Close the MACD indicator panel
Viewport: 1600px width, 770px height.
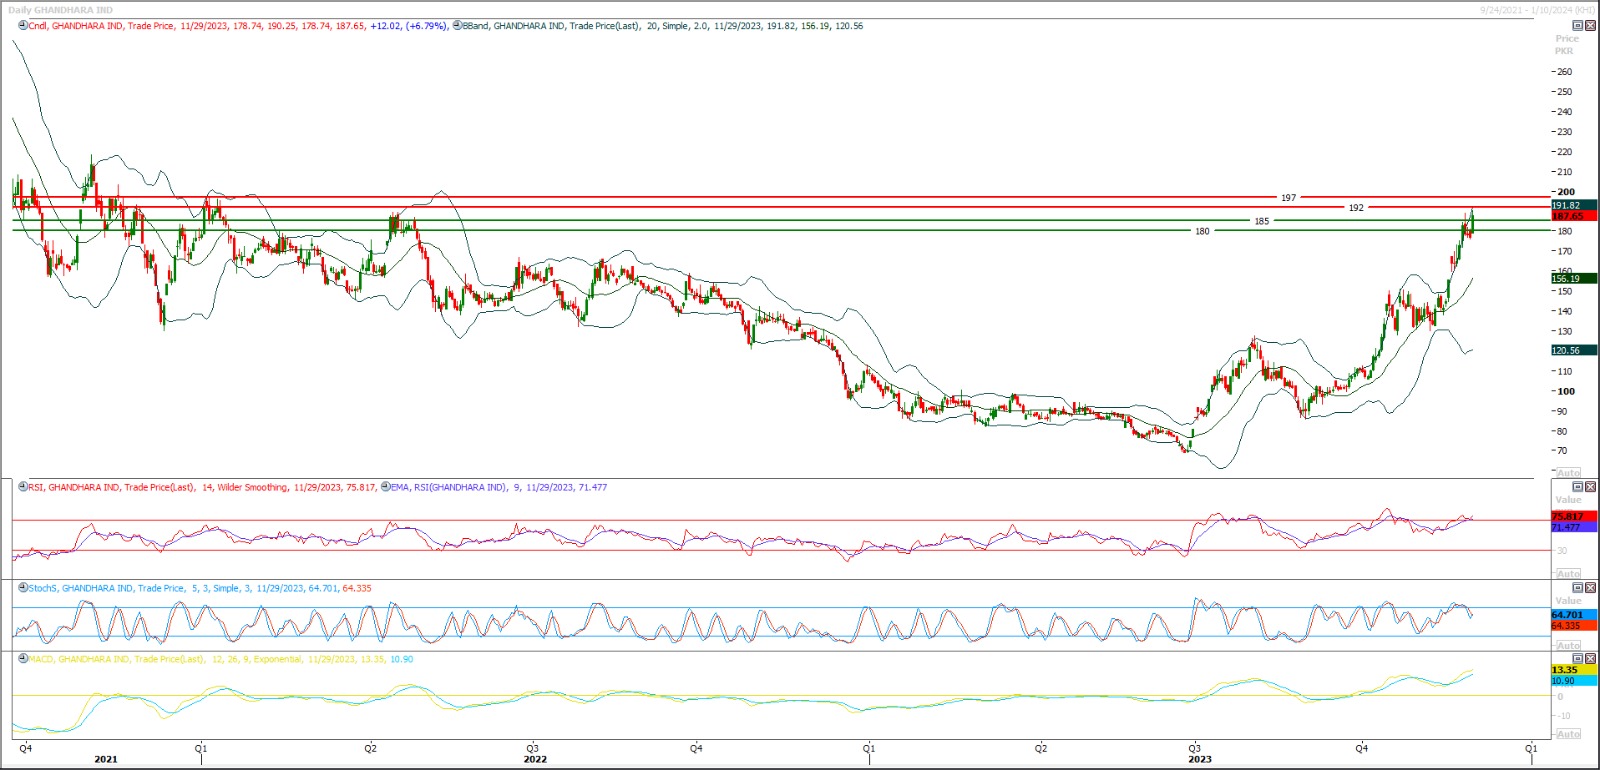pos(1590,659)
